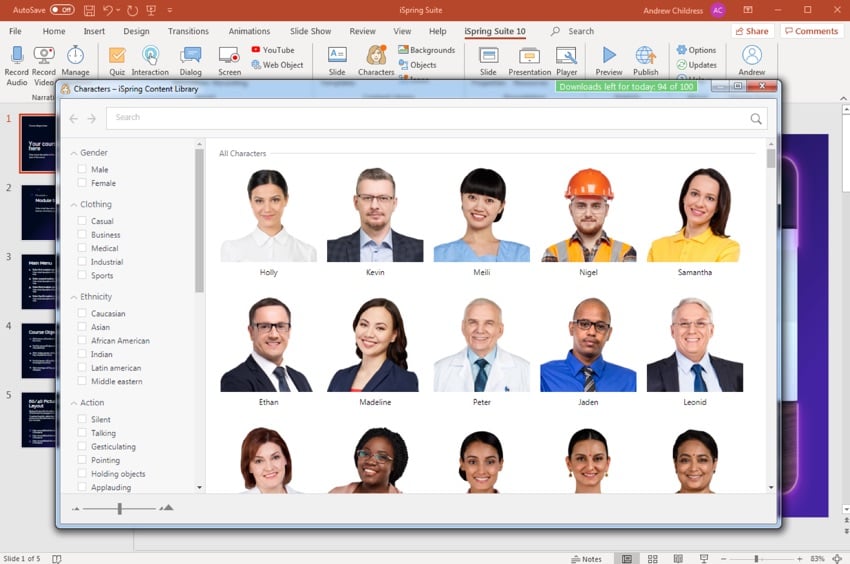Image resolution: width=850 pixels, height=564 pixels.
Task: Tick the Asian ethnicity checkbox
Action: (82, 327)
